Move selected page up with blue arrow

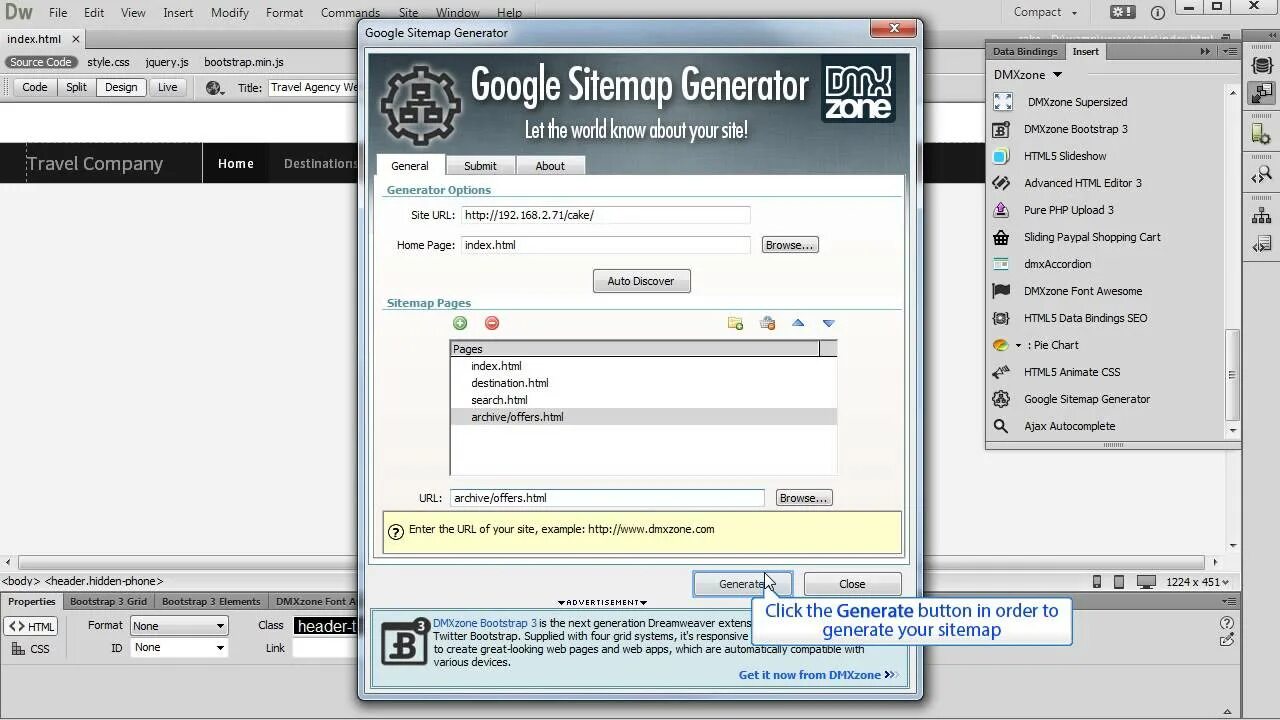click(x=798, y=323)
